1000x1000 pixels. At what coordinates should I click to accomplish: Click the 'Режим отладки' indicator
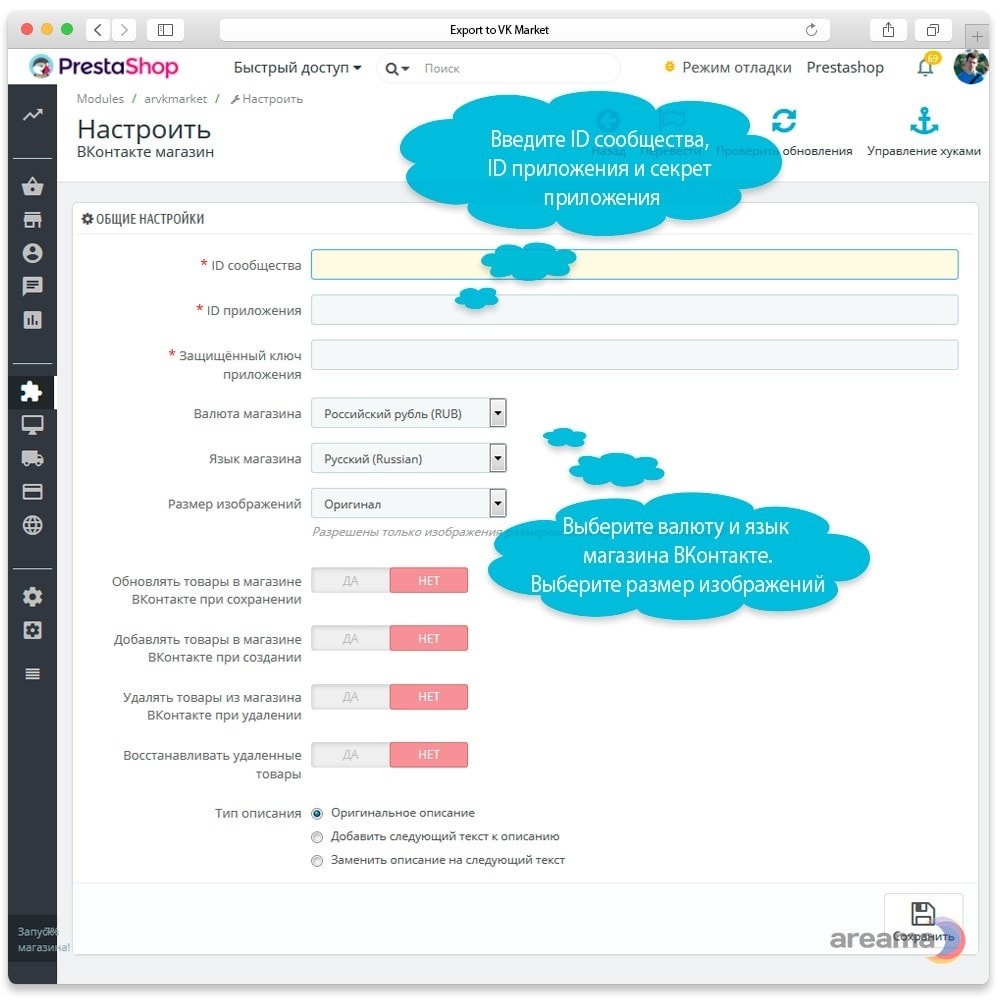click(728, 68)
